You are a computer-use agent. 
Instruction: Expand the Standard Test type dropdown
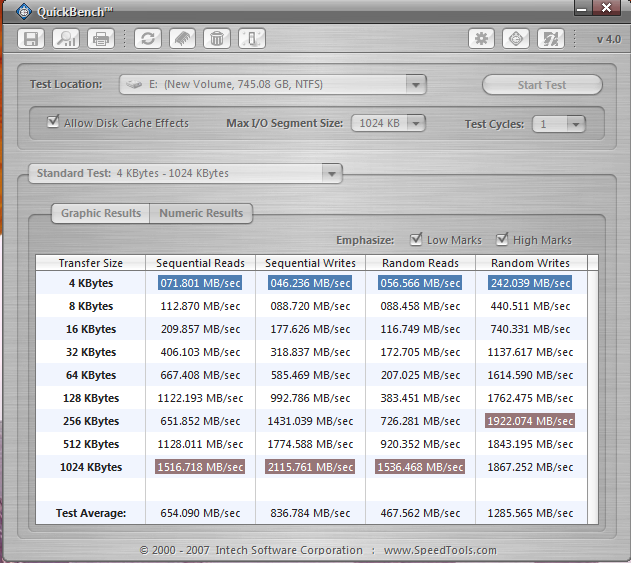pos(332,174)
